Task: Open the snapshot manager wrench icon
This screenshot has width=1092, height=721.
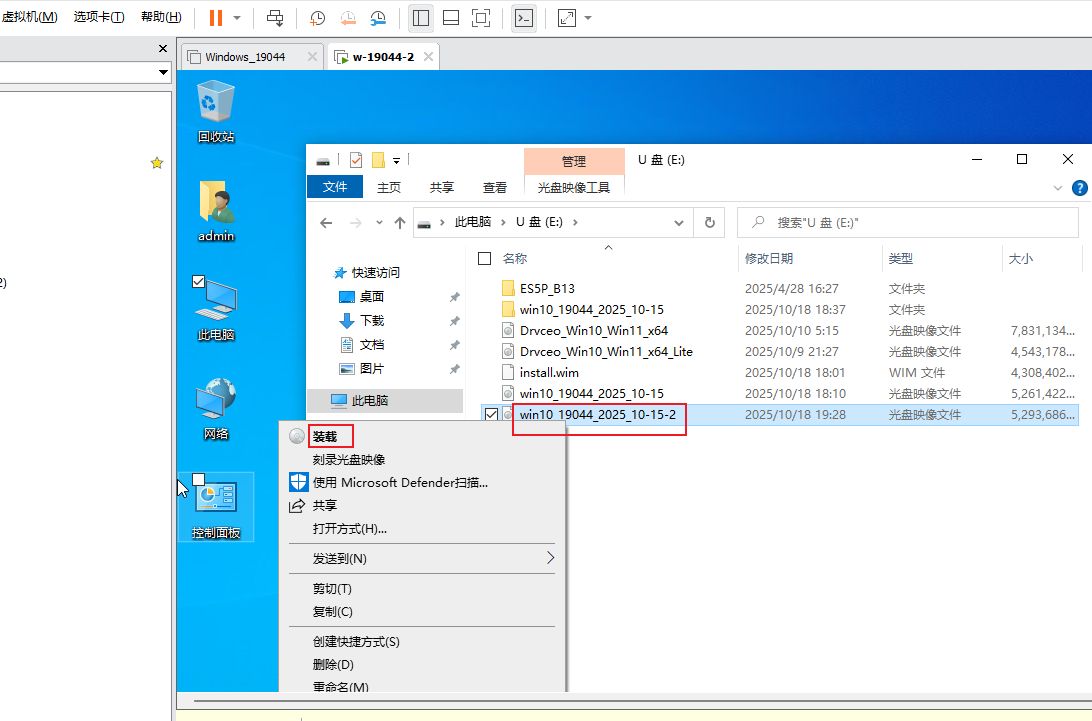Action: coord(379,18)
